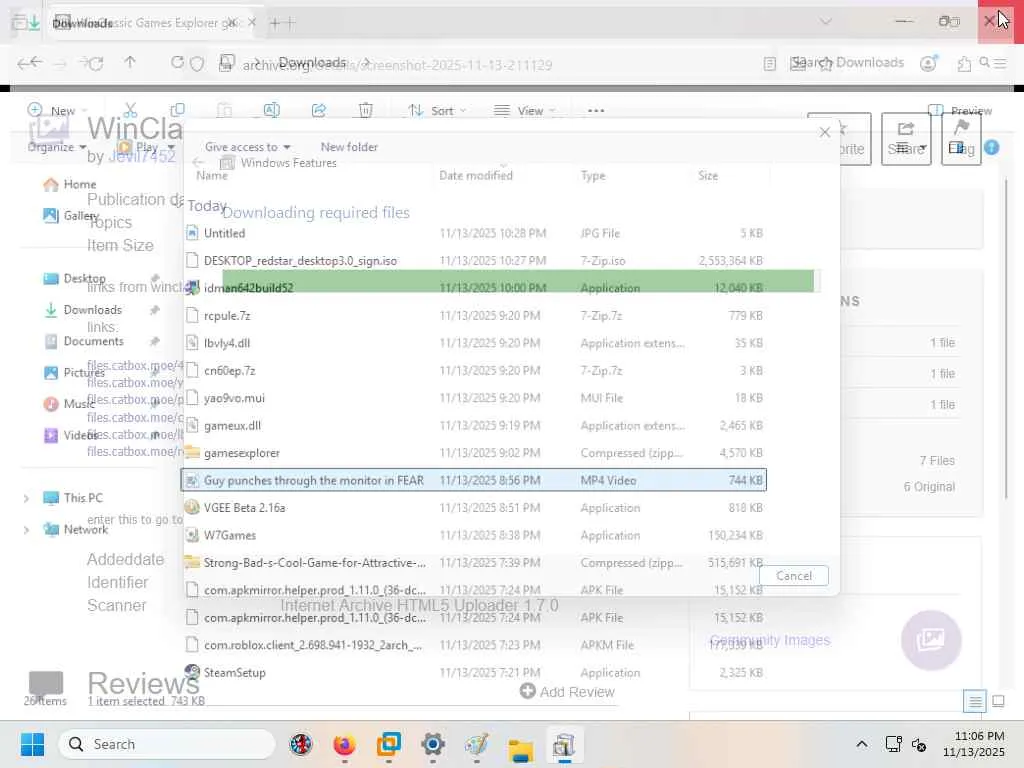The height and width of the screenshot is (768, 1024).
Task: Open Settings gear from the taskbar
Action: click(x=432, y=744)
